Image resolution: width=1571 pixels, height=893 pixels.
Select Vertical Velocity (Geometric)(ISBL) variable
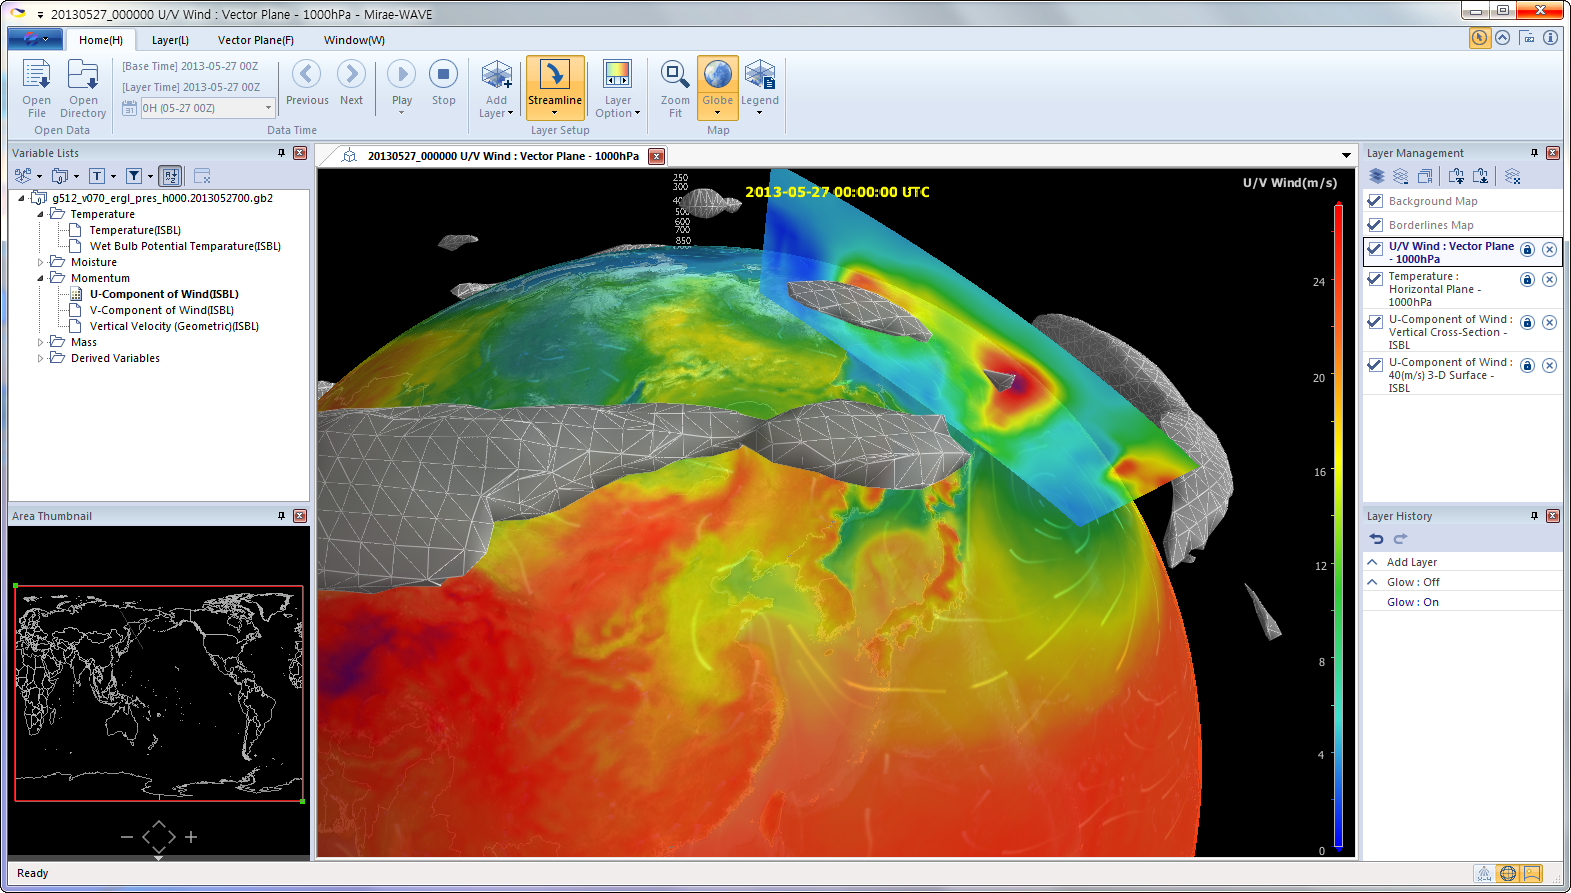tap(174, 326)
